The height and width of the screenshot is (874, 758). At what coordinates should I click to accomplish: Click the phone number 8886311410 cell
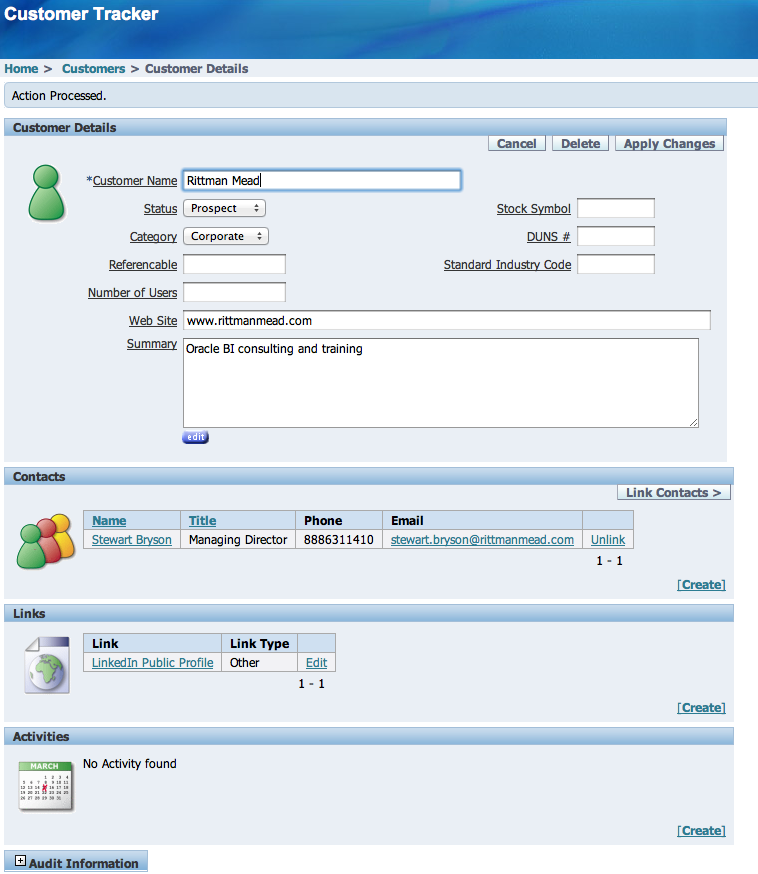[x=339, y=540]
